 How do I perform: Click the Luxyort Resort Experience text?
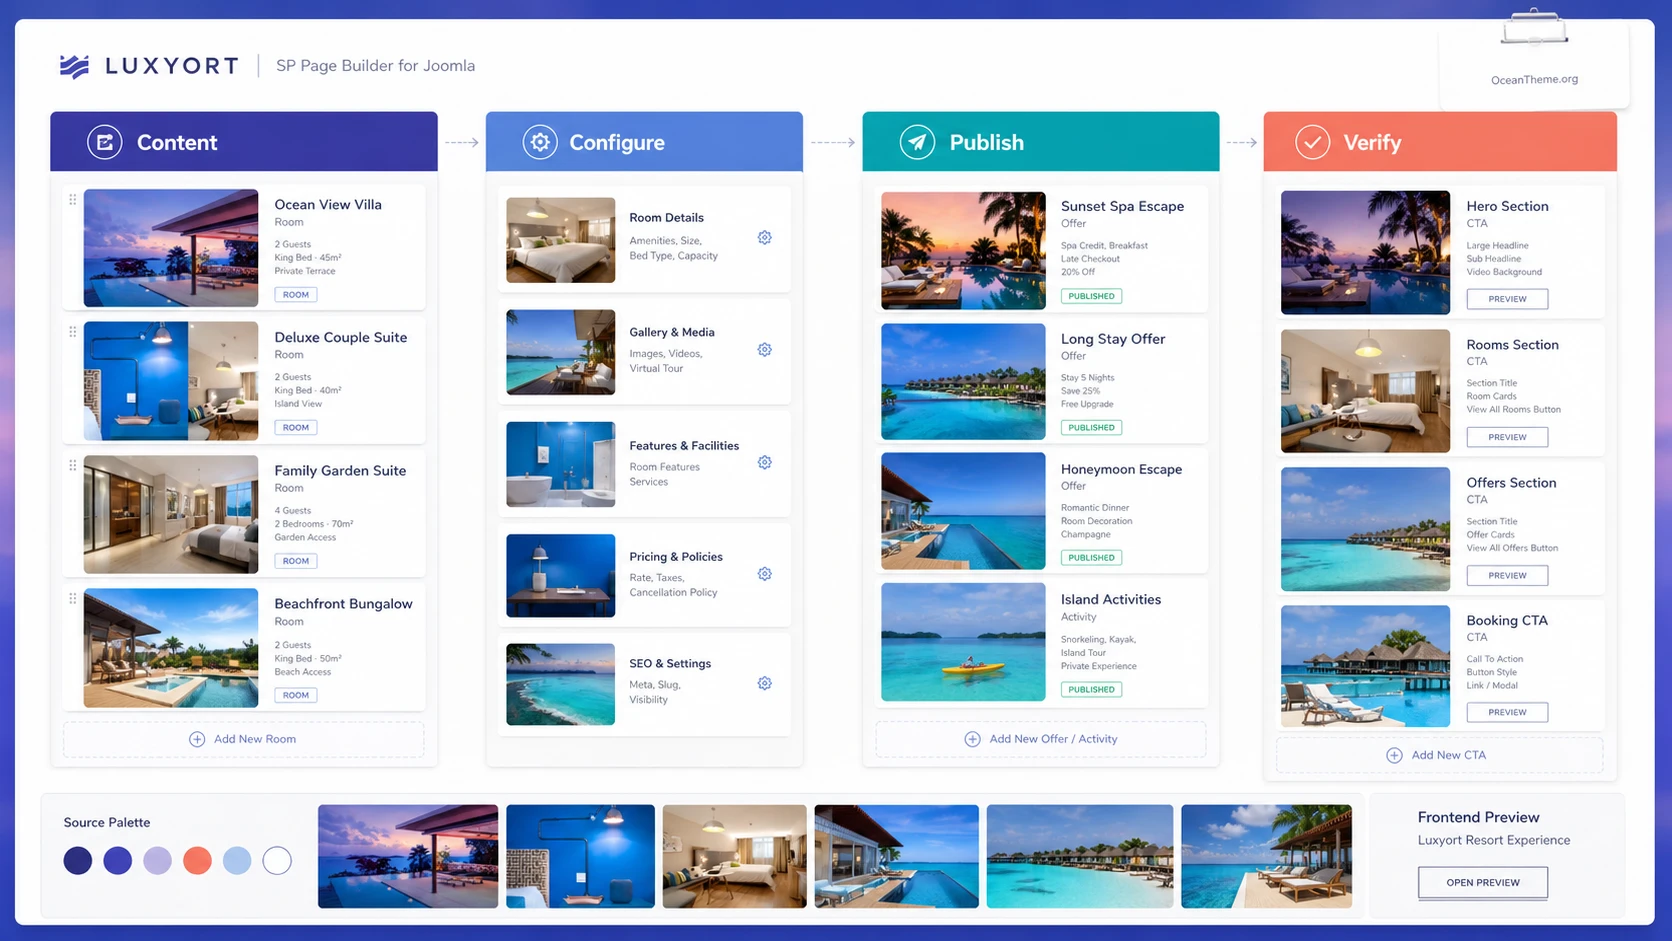(x=1494, y=840)
